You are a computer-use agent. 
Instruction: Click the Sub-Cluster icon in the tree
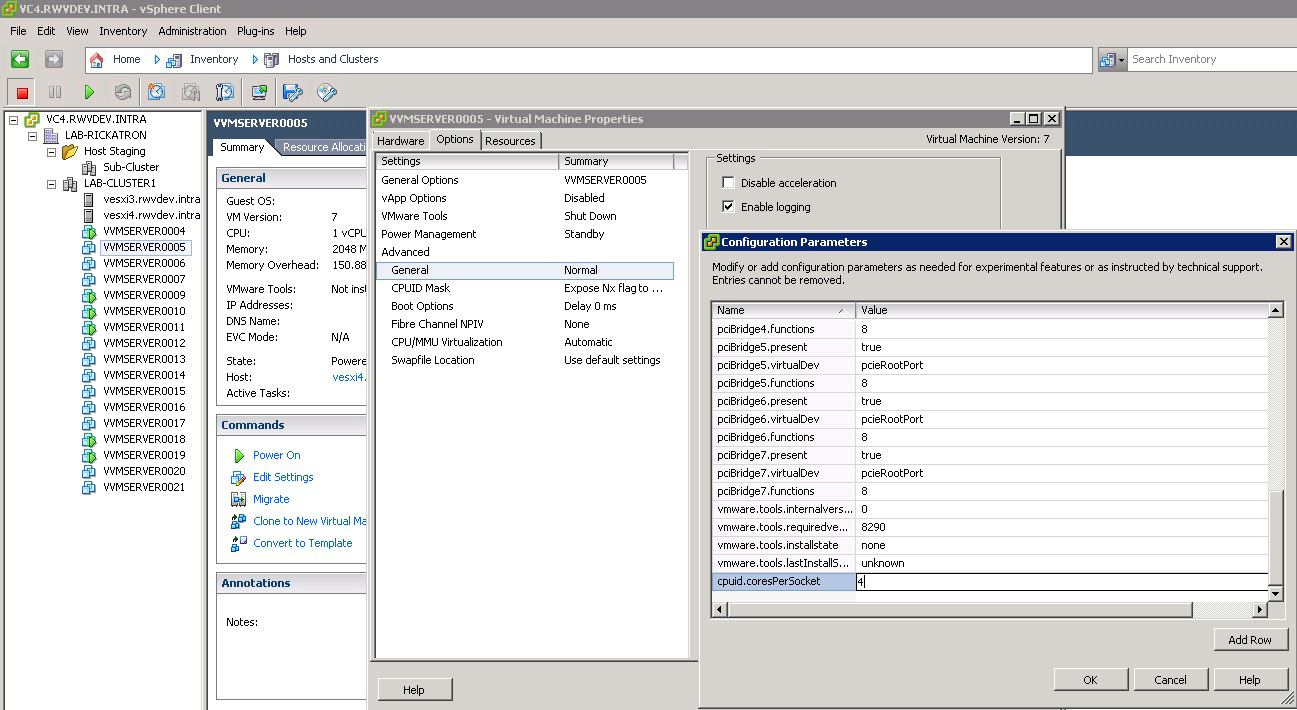click(89, 167)
